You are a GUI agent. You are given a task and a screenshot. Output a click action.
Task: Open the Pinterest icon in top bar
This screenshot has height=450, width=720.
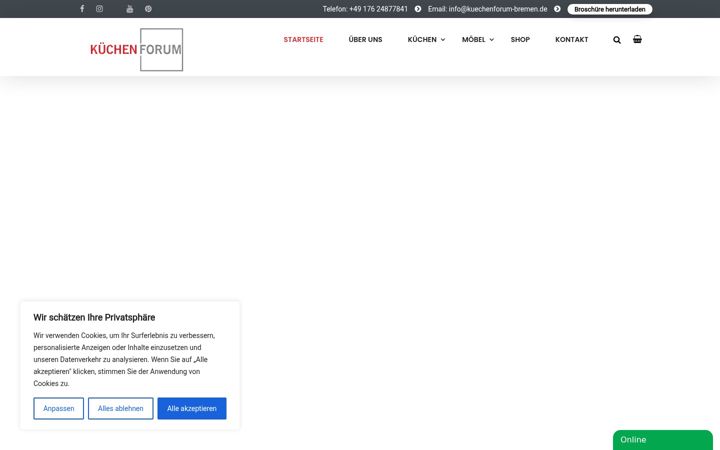148,9
